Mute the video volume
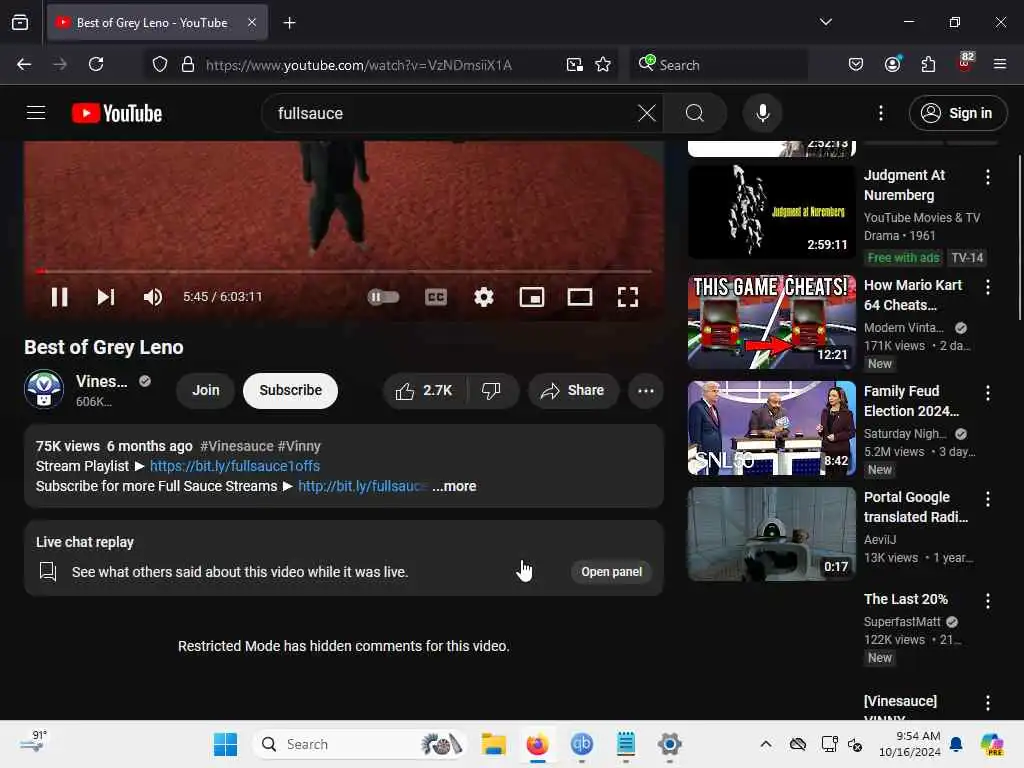 (153, 297)
